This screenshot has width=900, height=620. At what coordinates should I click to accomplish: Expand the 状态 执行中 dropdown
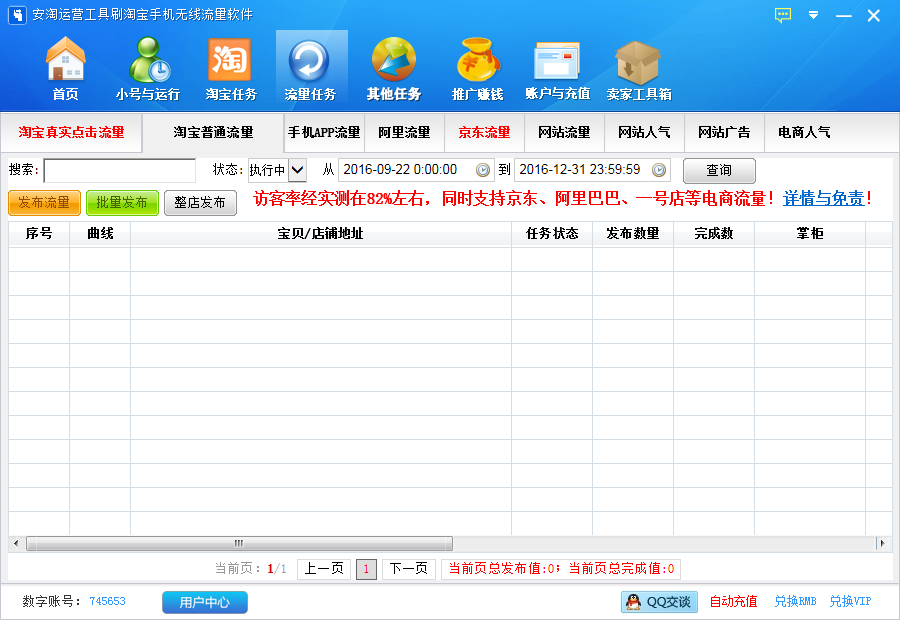tap(297, 170)
